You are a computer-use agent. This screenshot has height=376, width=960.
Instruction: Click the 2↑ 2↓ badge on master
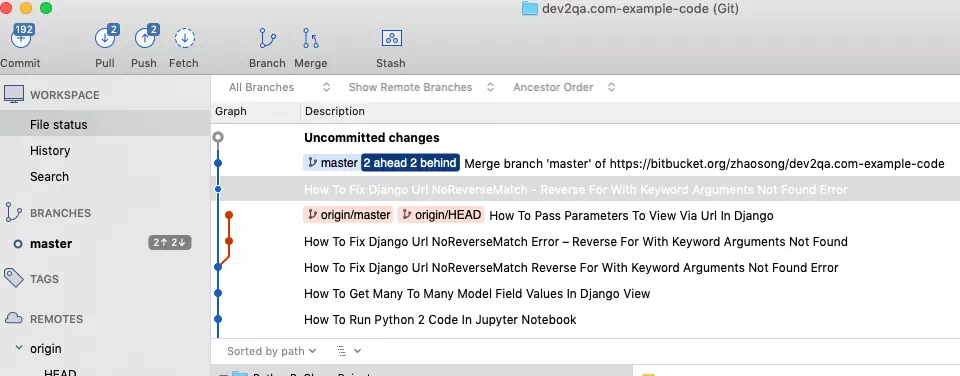tap(170, 243)
